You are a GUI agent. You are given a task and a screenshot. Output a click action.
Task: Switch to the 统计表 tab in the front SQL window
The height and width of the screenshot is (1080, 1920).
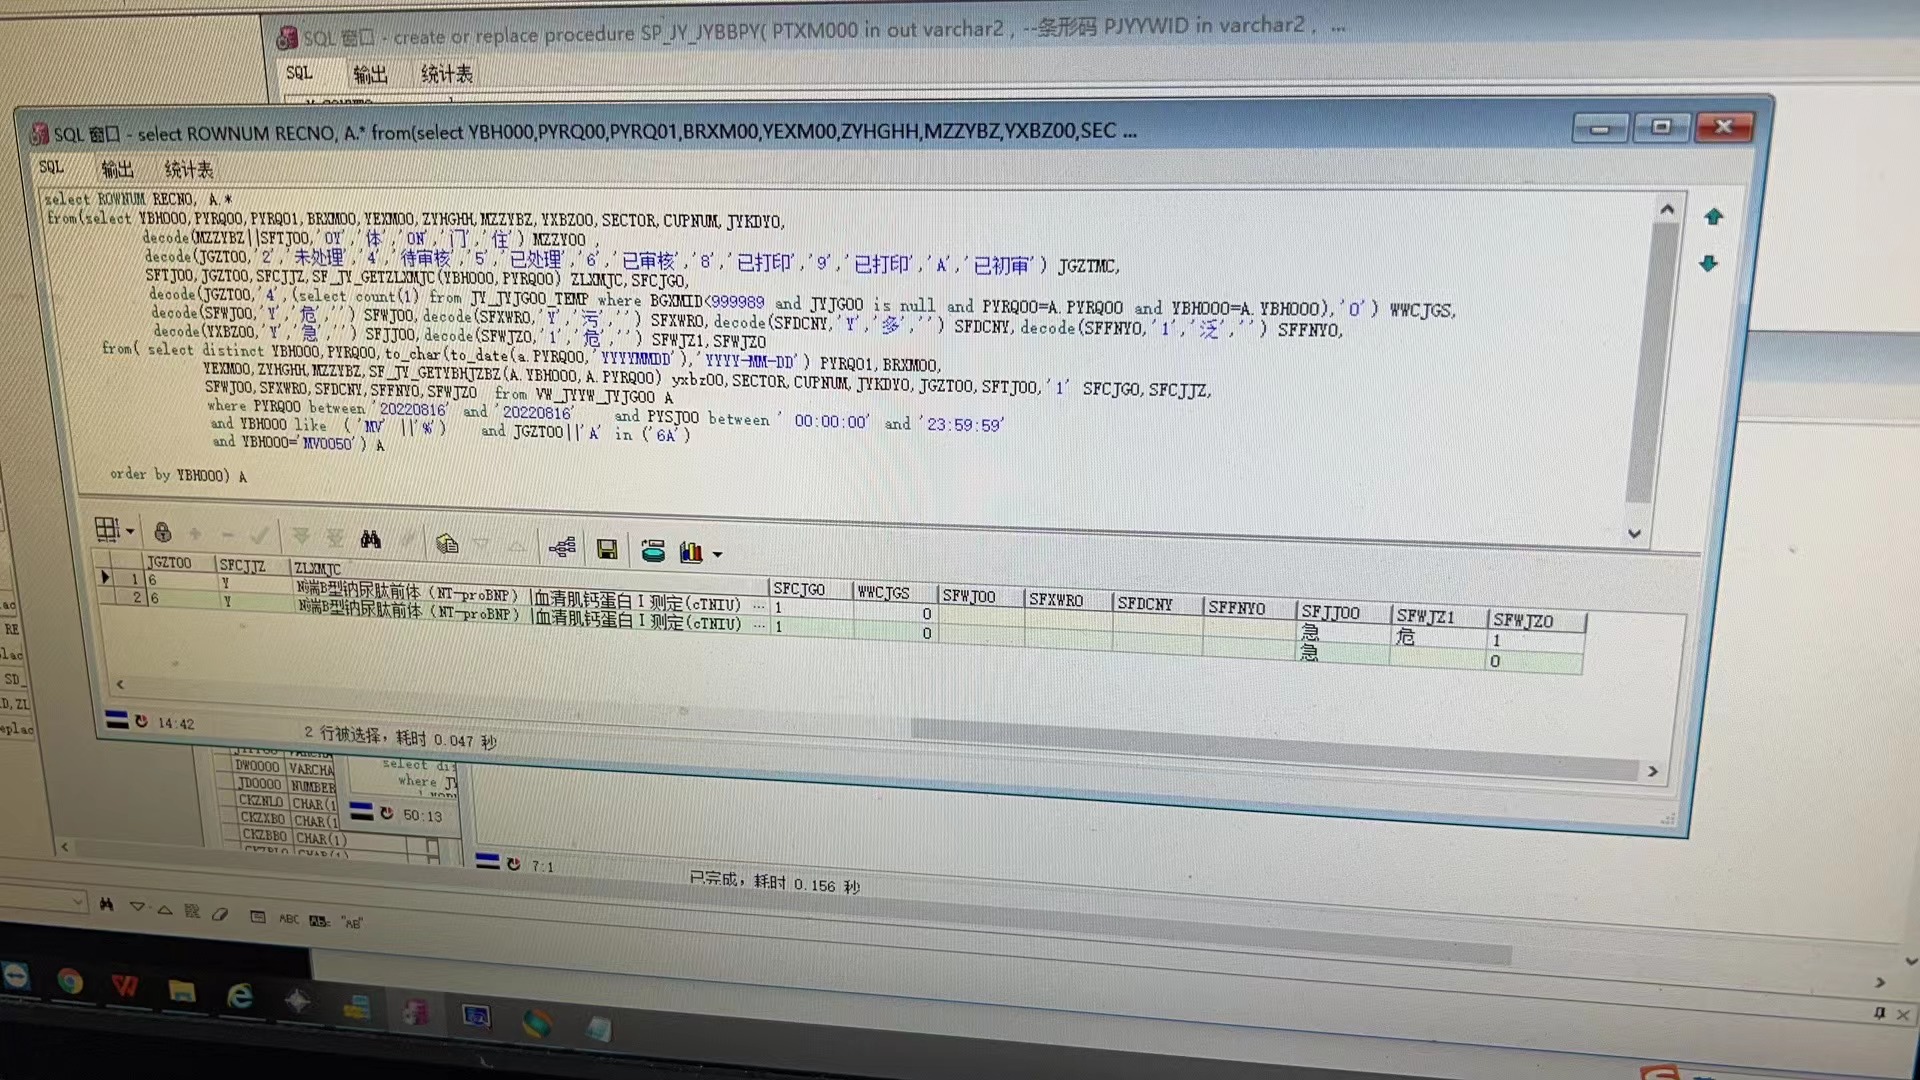pos(188,170)
